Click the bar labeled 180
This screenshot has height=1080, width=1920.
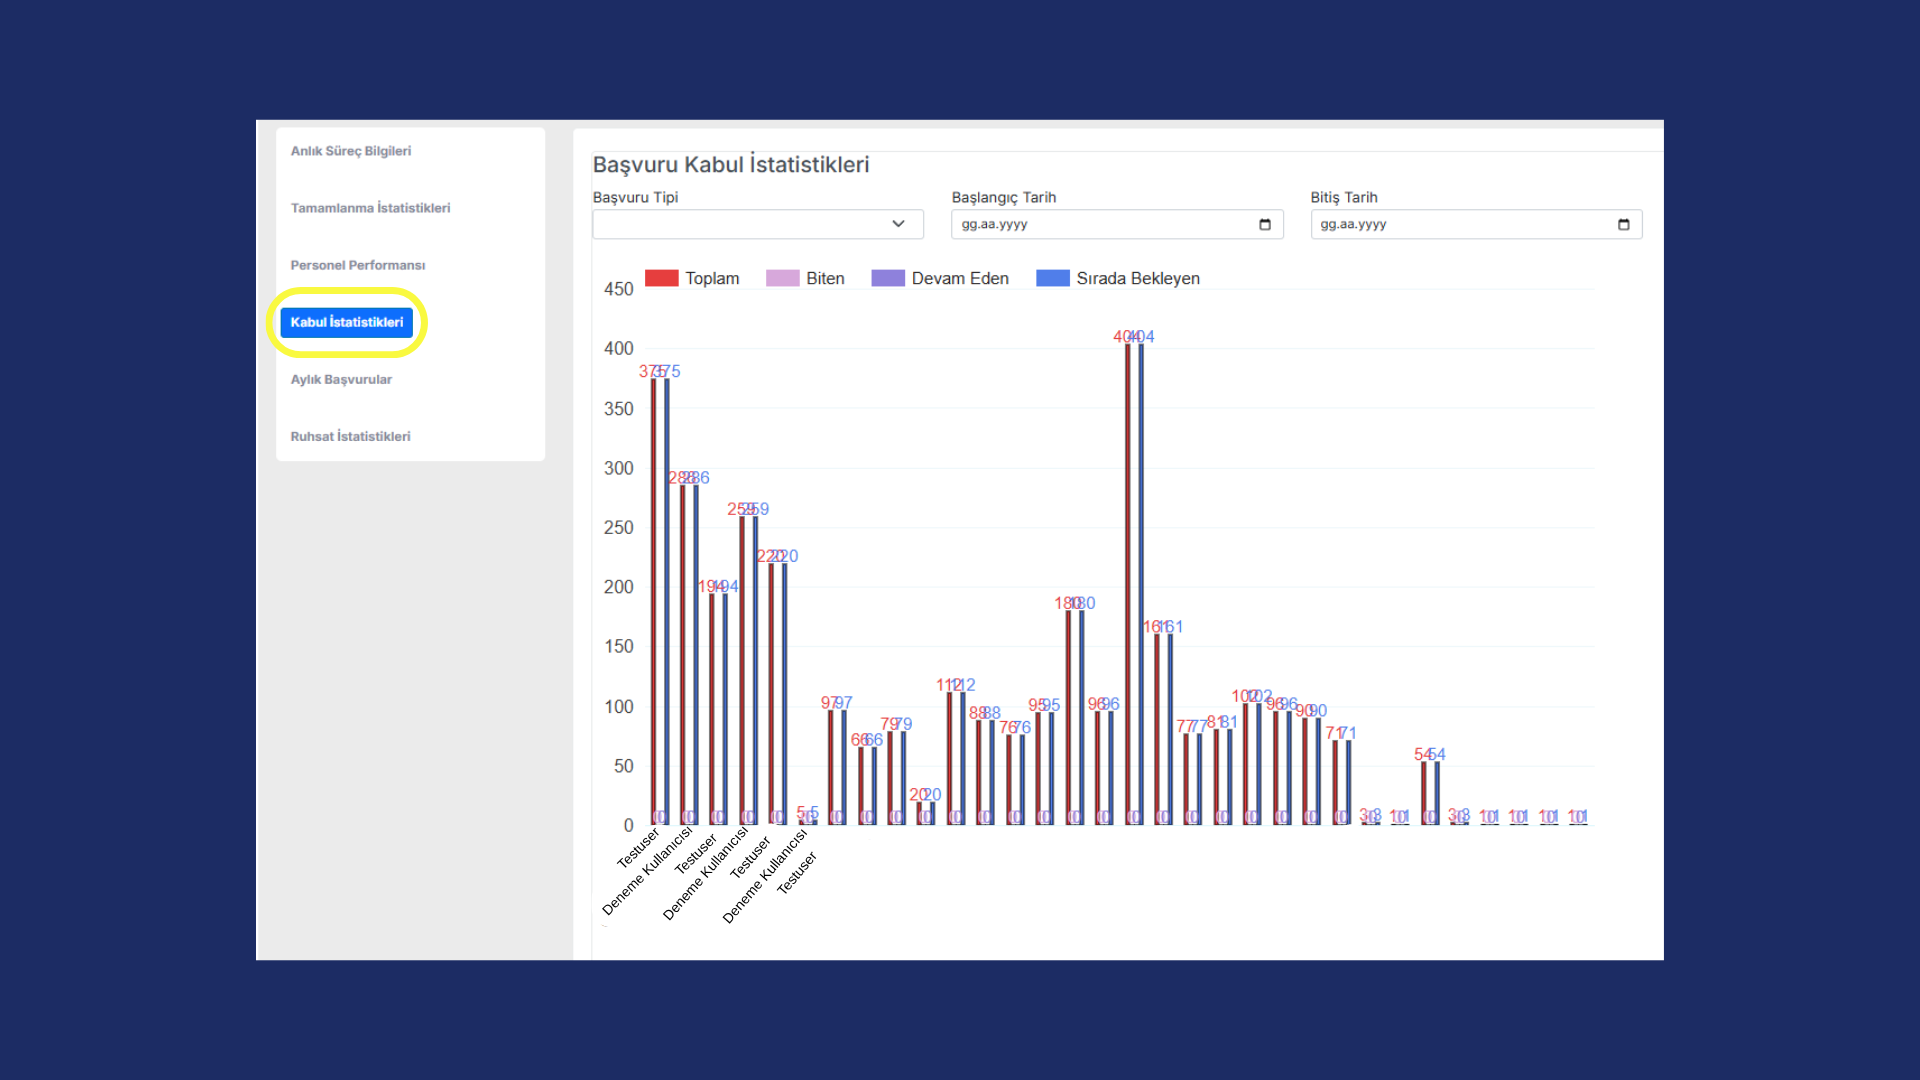1068,717
